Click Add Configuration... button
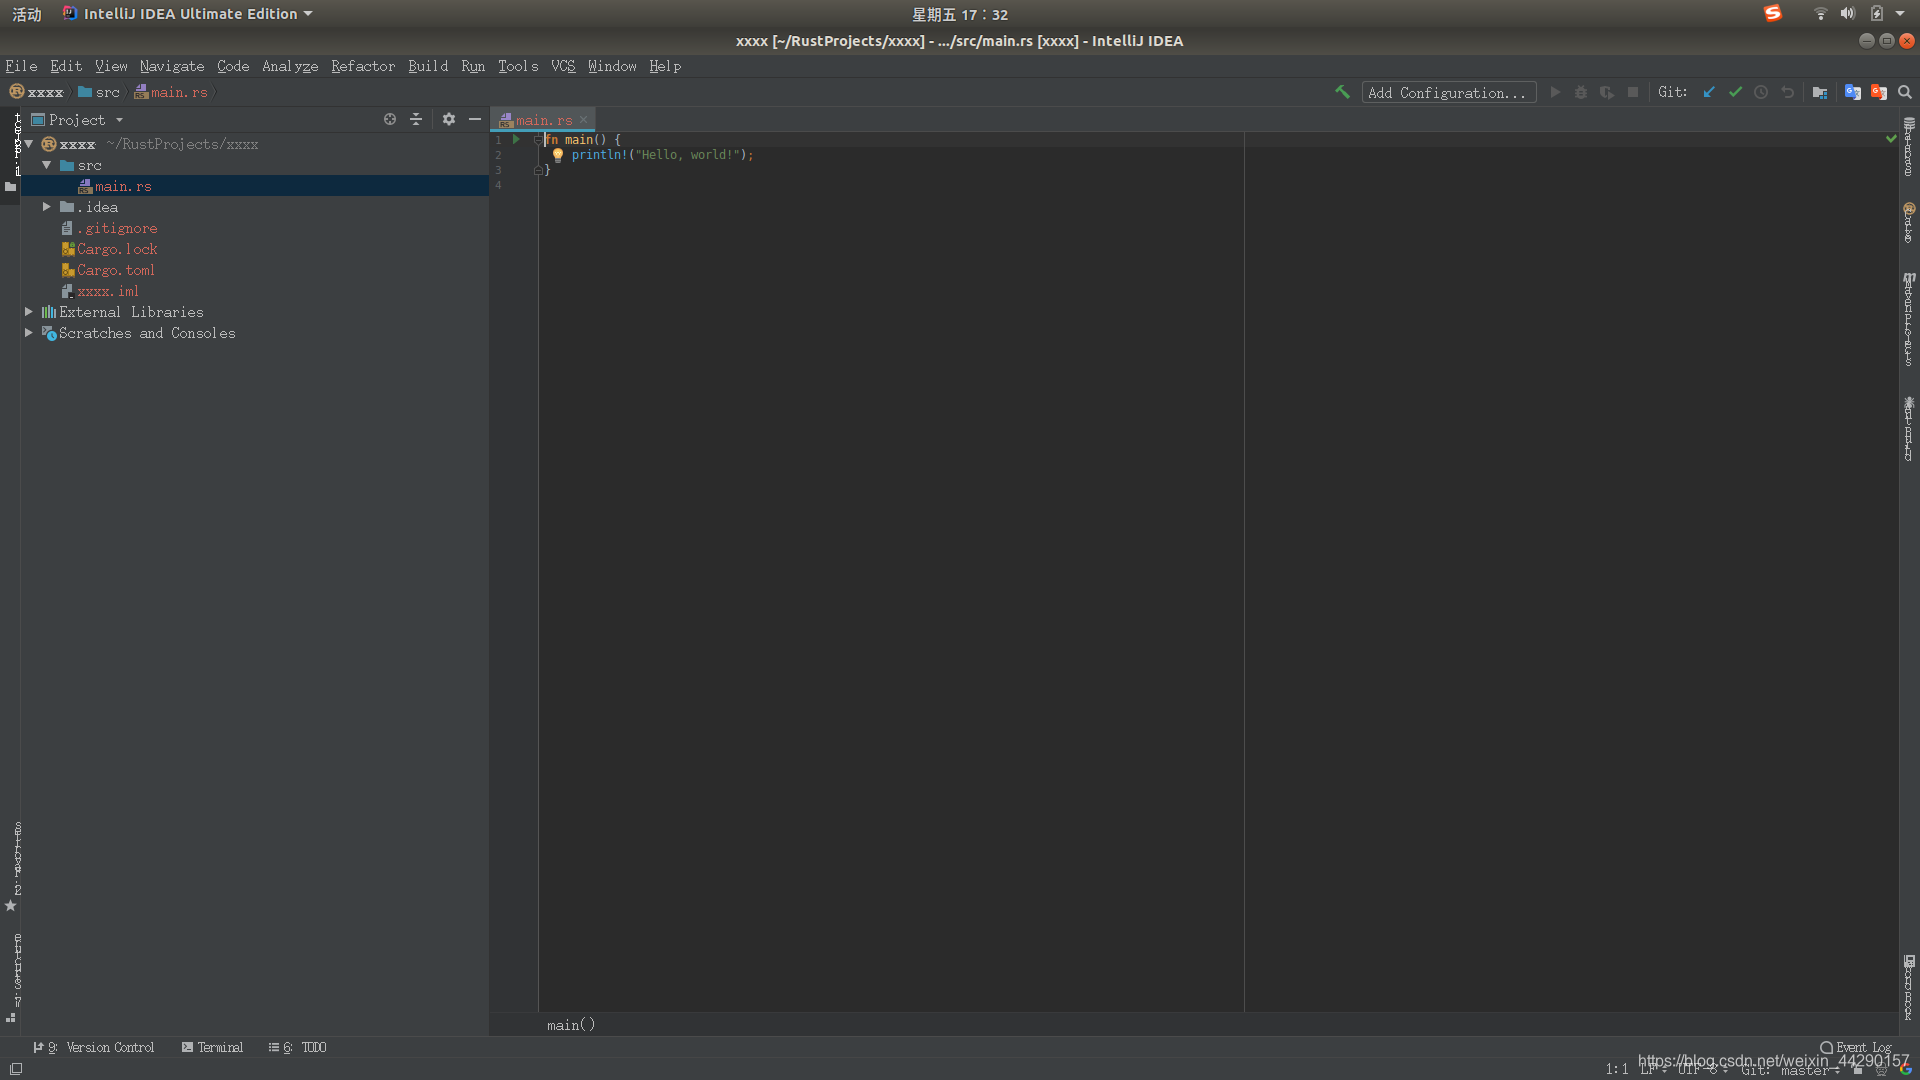This screenshot has height=1080, width=1920. [1448, 92]
